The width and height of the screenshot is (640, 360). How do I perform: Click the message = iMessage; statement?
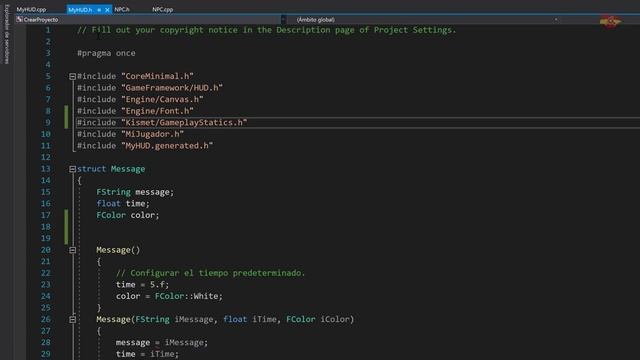tap(162, 342)
